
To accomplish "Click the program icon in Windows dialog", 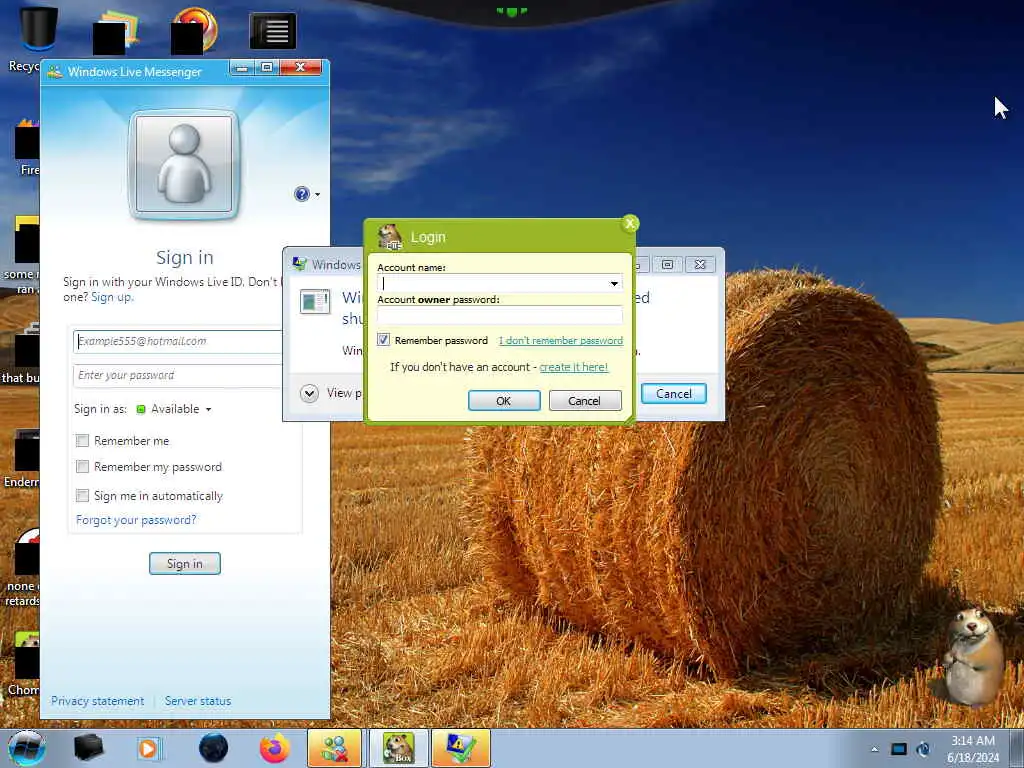I will click(315, 302).
